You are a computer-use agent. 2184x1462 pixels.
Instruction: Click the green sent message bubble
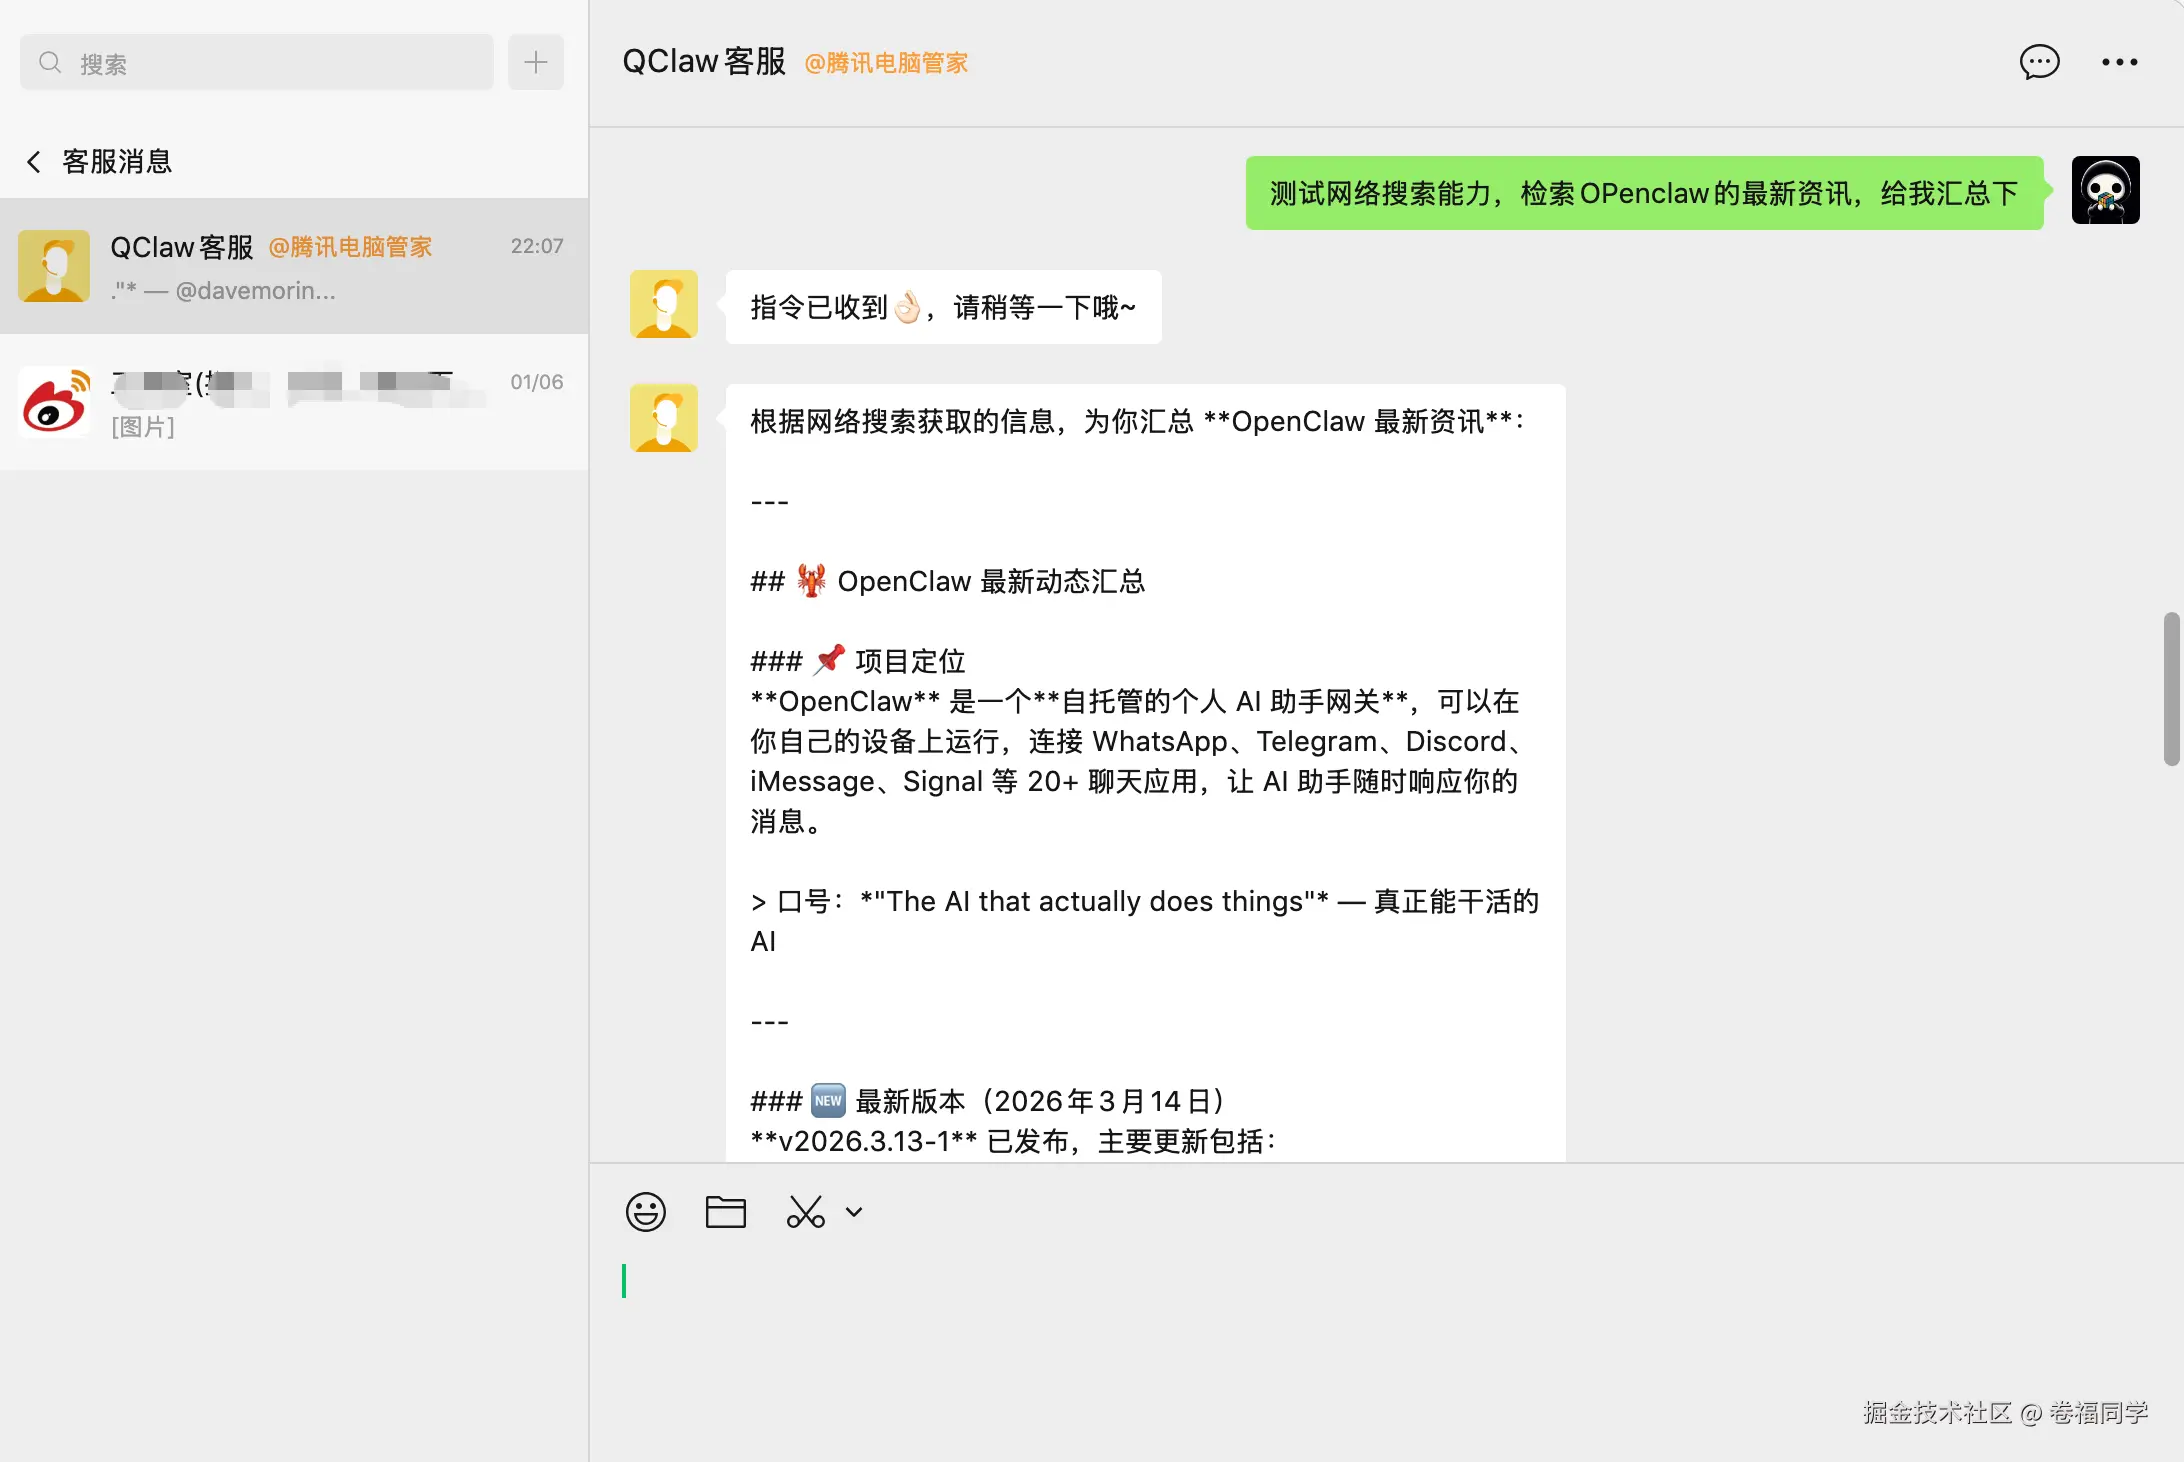tap(1644, 193)
